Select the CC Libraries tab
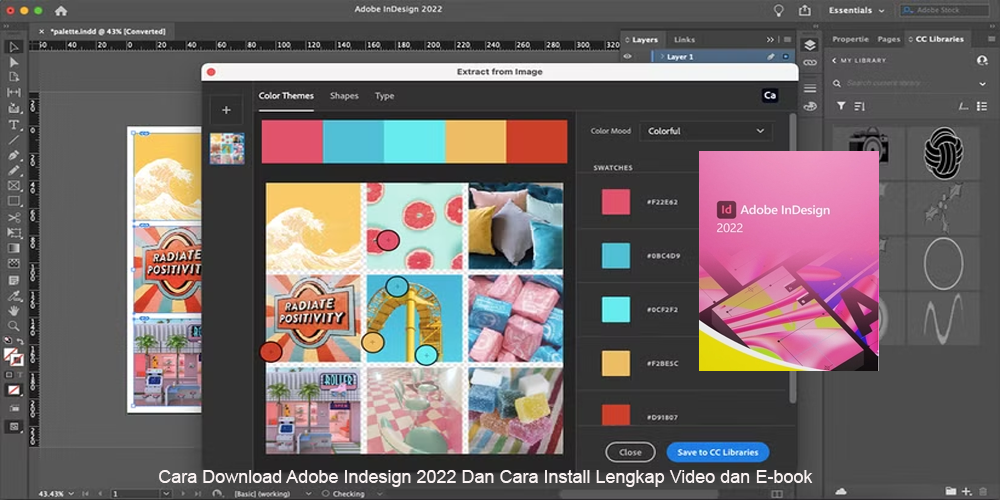 pos(936,39)
